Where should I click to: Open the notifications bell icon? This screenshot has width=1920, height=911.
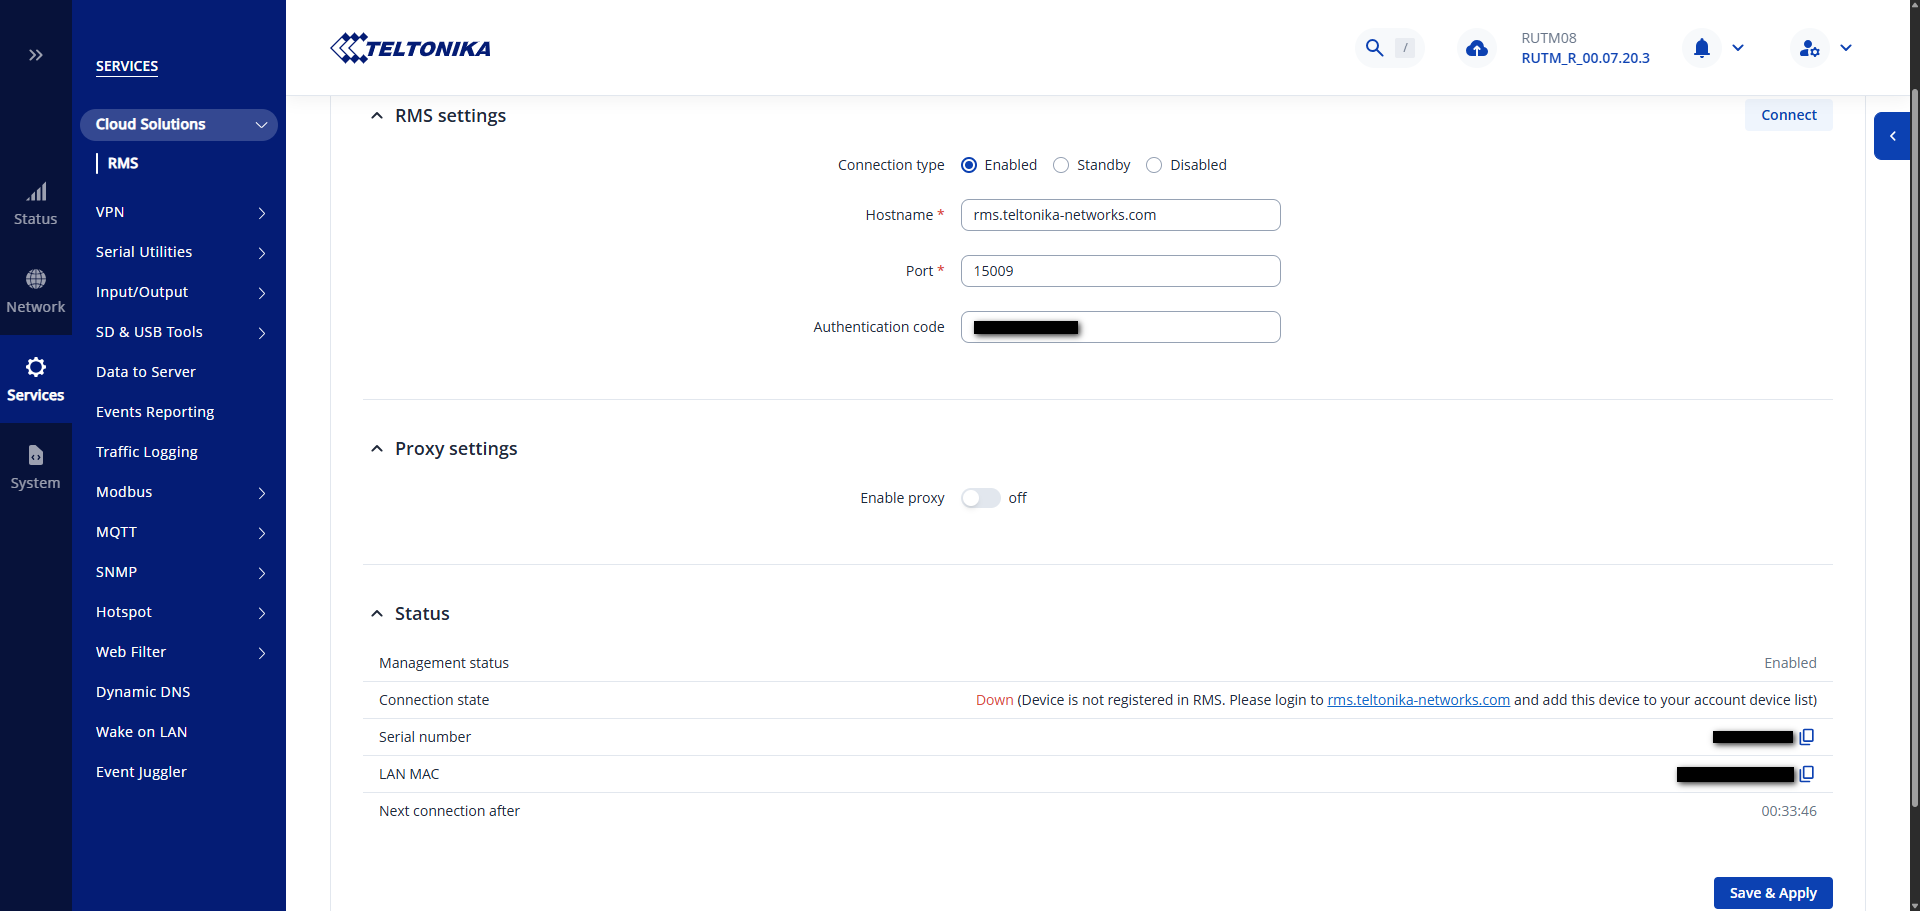1701,48
